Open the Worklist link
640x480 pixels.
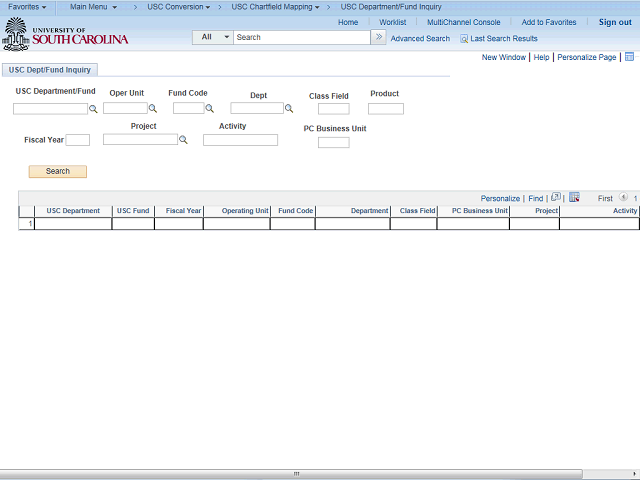[392, 22]
